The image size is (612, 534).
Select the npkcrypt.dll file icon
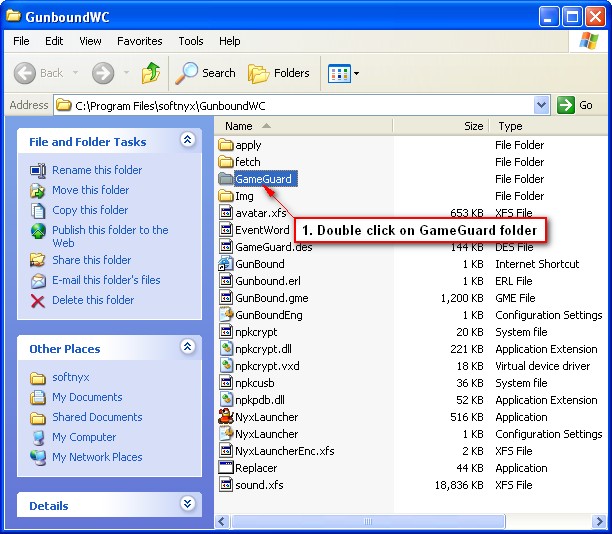(x=226, y=349)
